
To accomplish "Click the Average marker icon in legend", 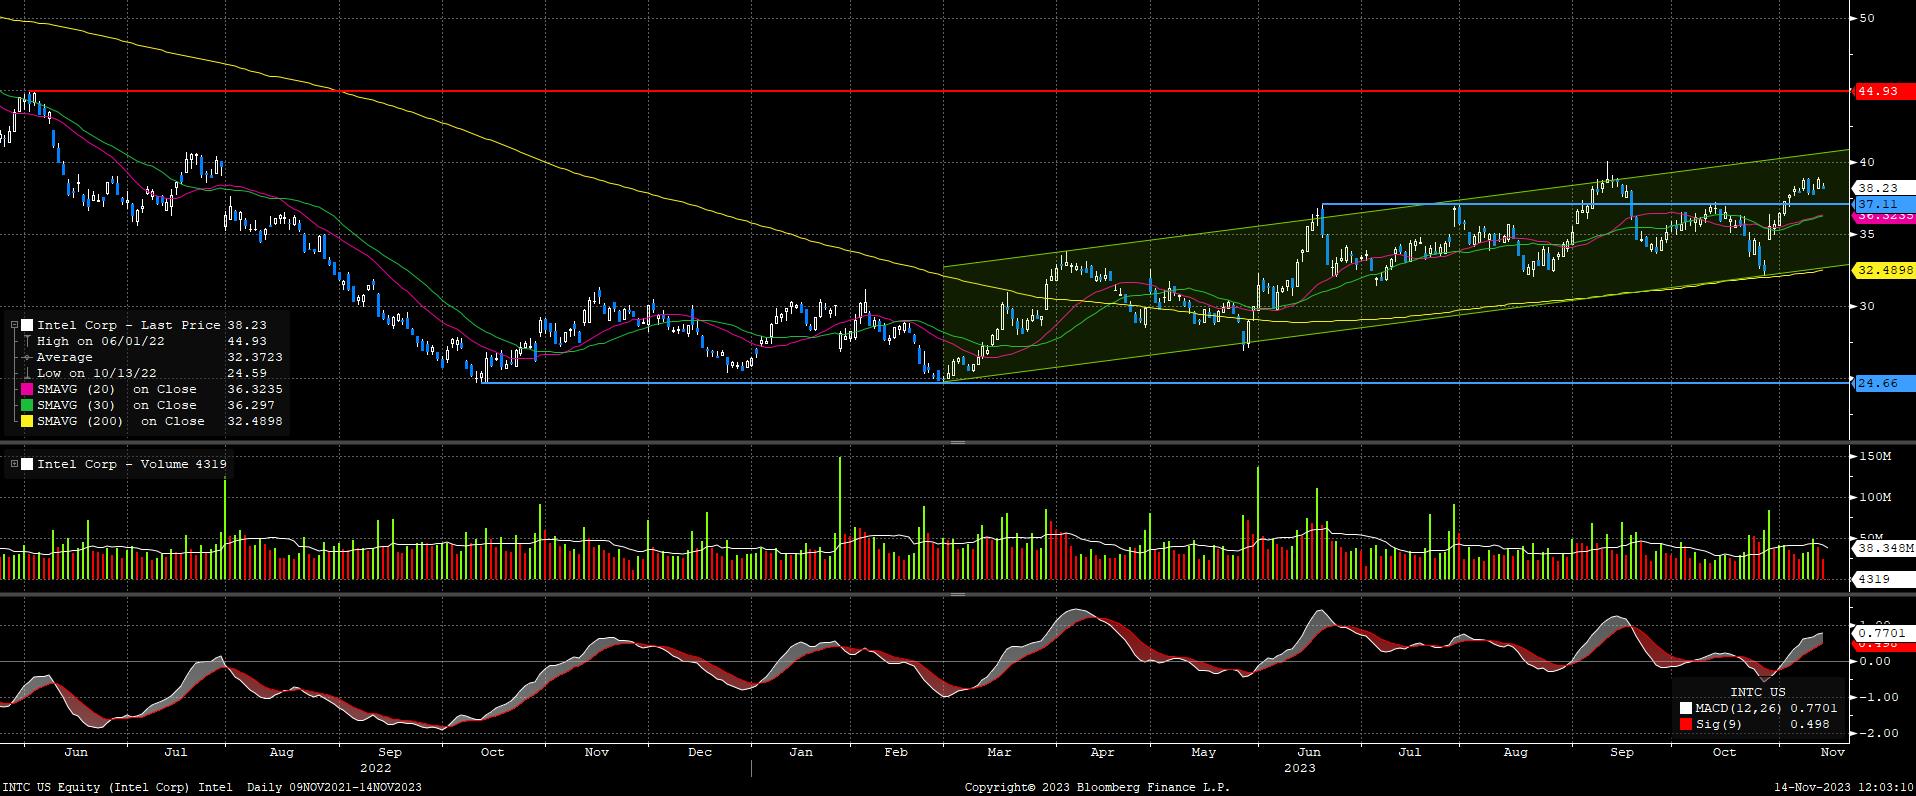I will click(x=28, y=357).
